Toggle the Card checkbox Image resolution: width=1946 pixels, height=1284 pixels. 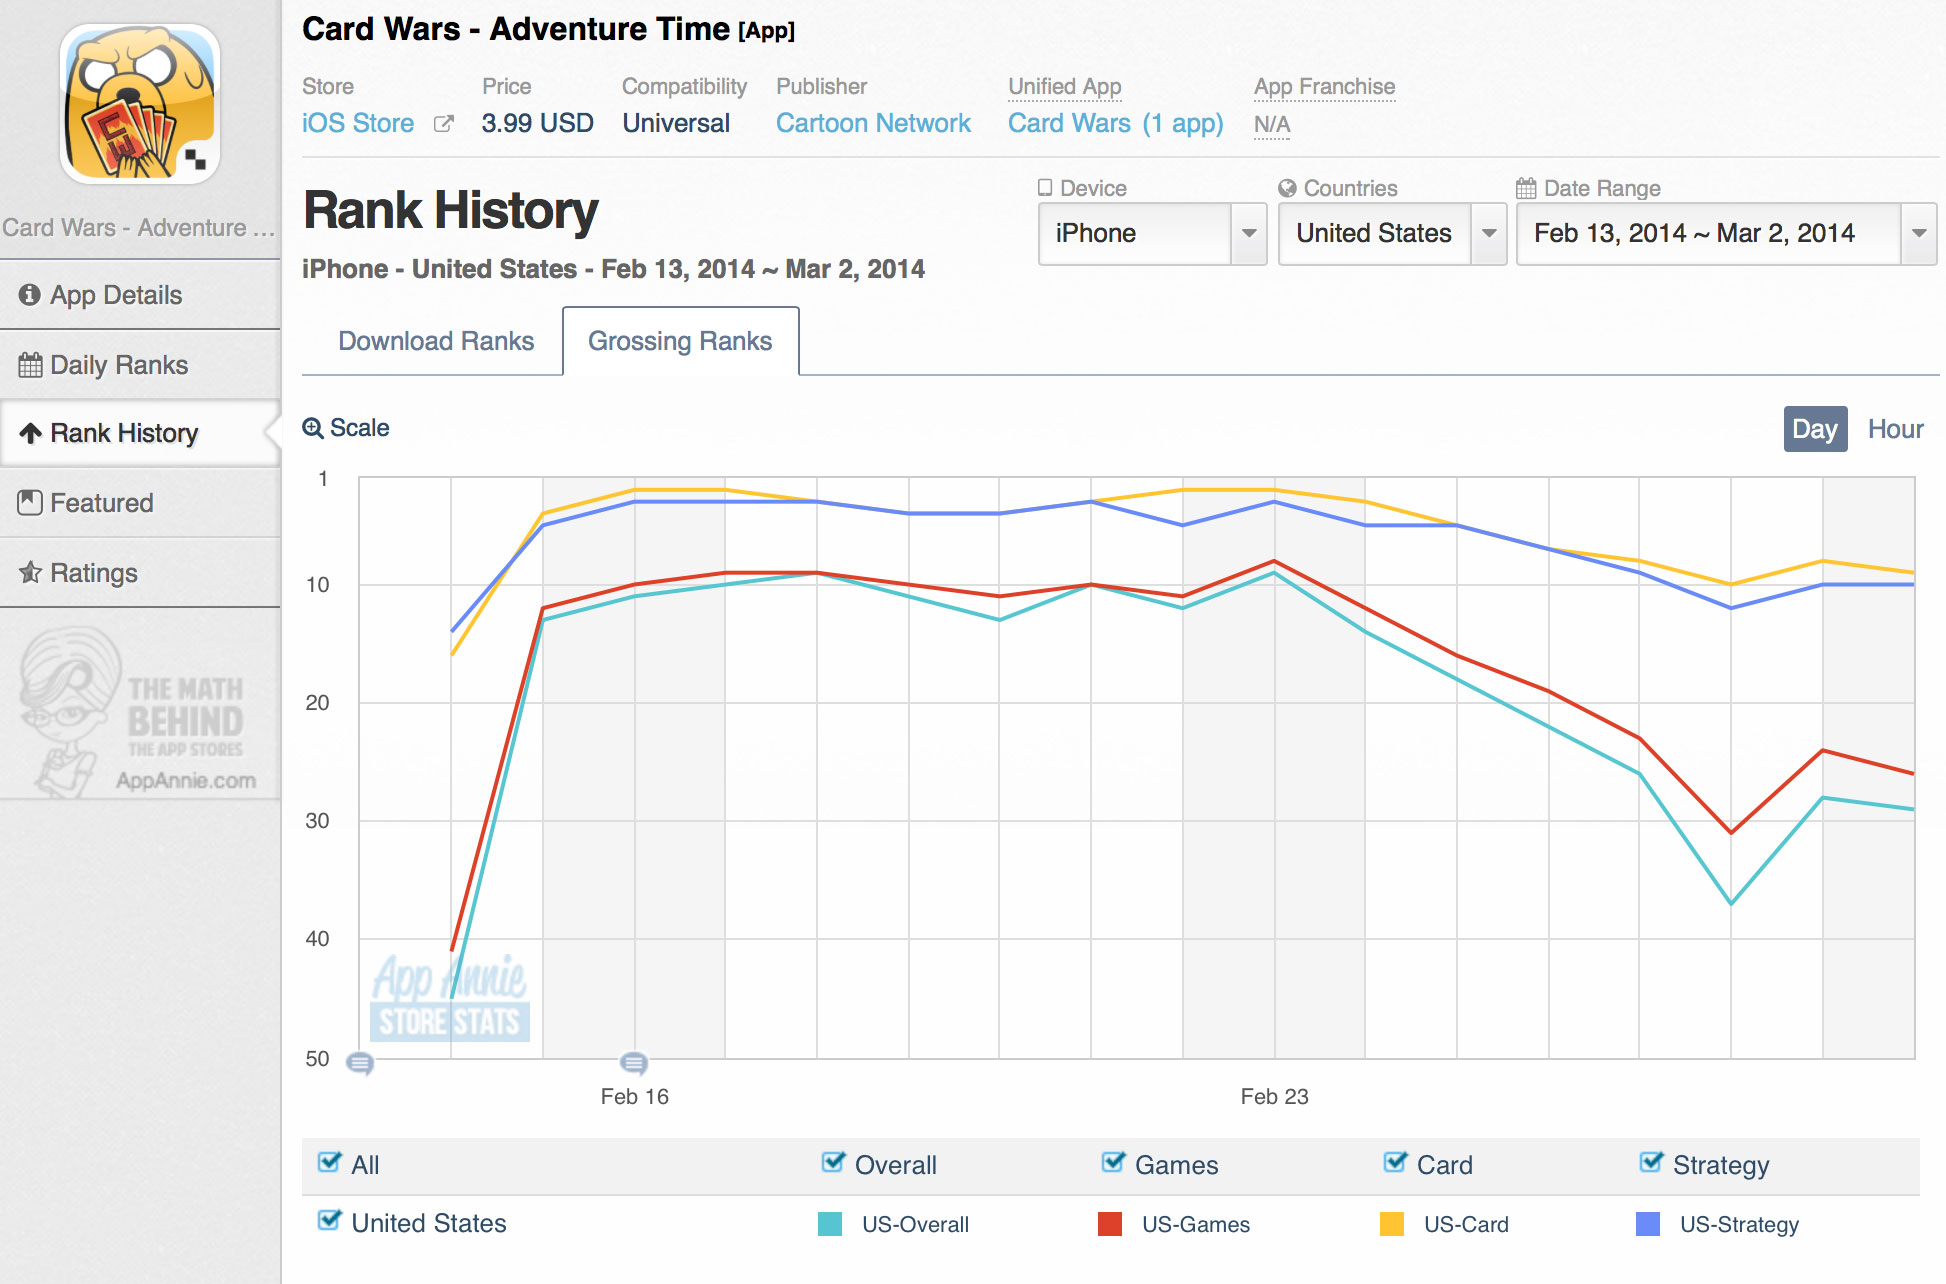1395,1162
